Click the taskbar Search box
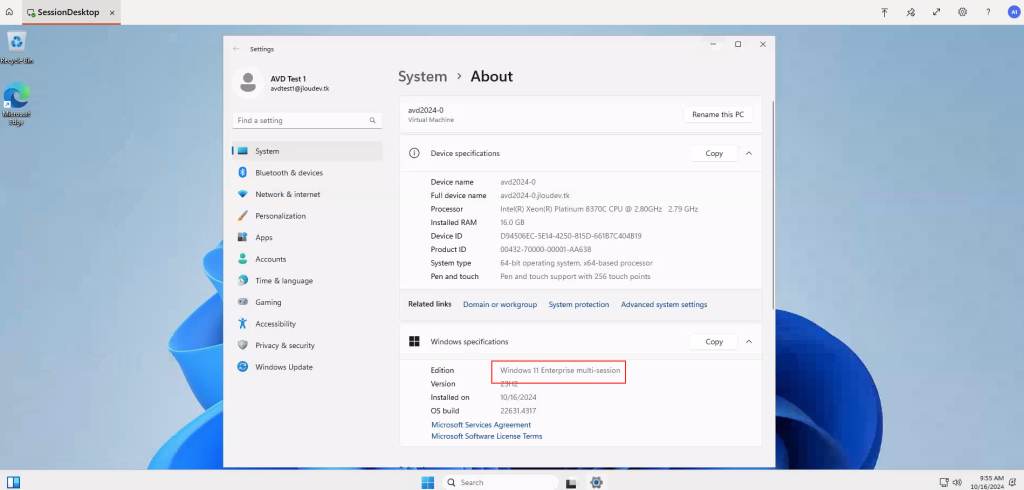Viewport: 1024px width, 490px height. (500, 482)
